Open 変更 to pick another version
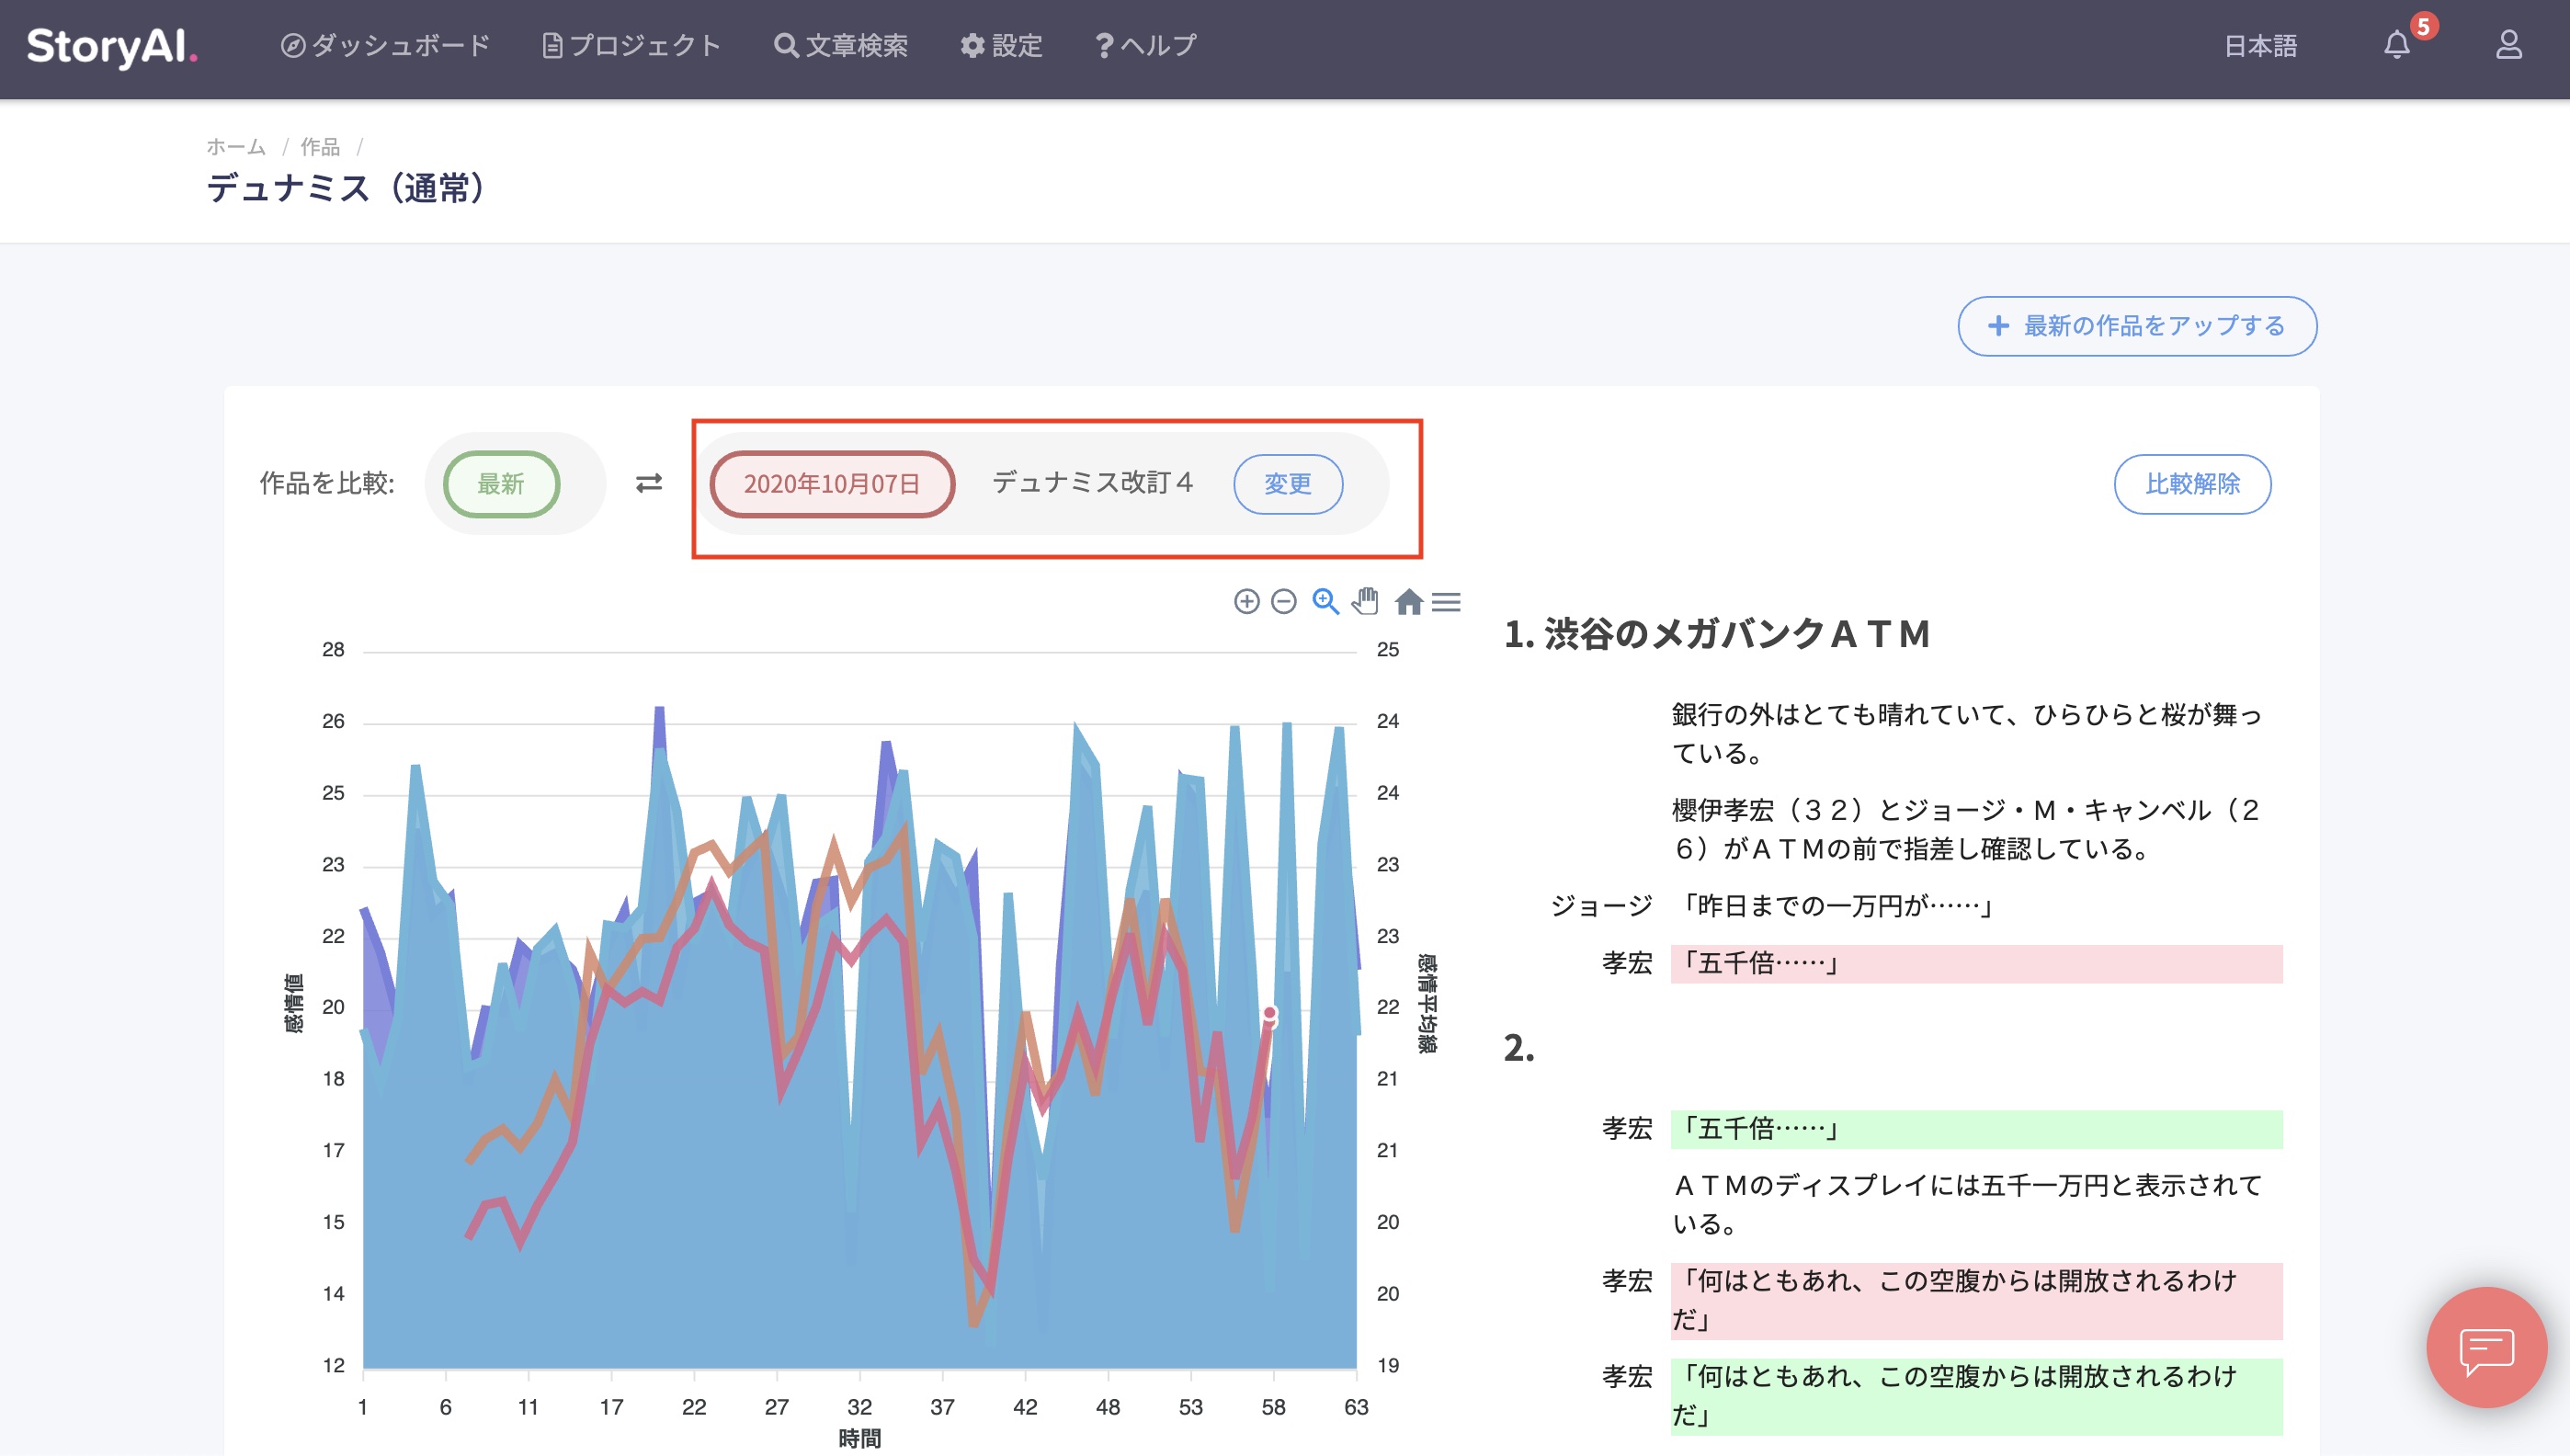Screen dimensions: 2570x1456 [x=1289, y=484]
